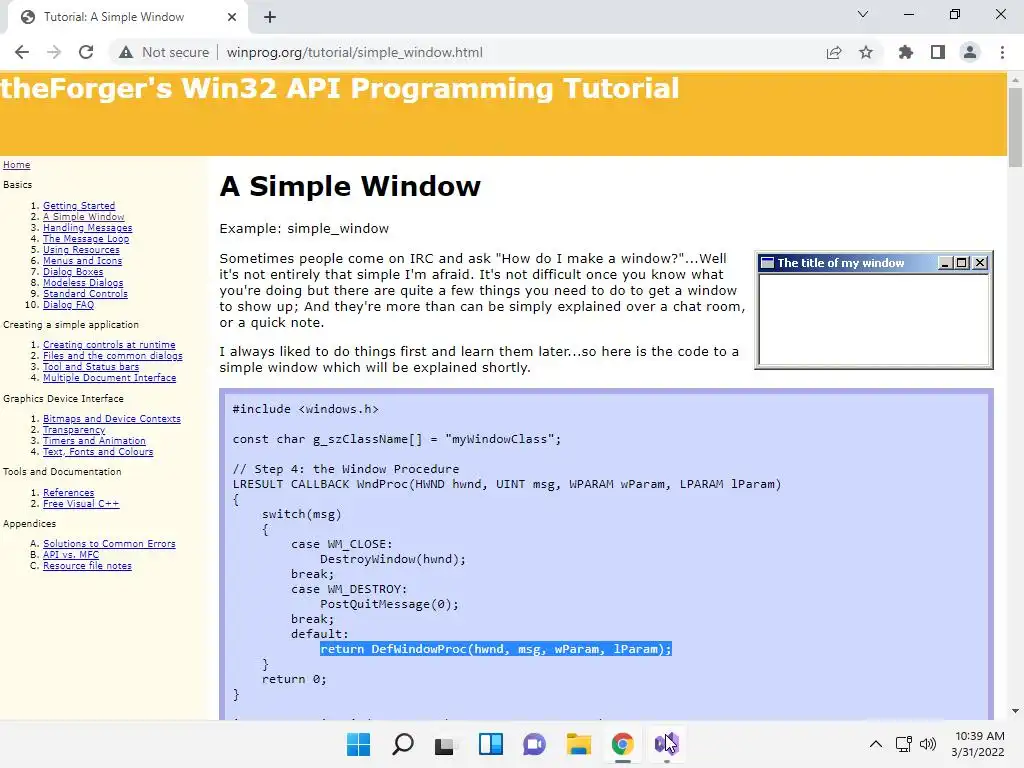Open Text, Fonts and Colours link
This screenshot has height=768, width=1024.
[98, 452]
